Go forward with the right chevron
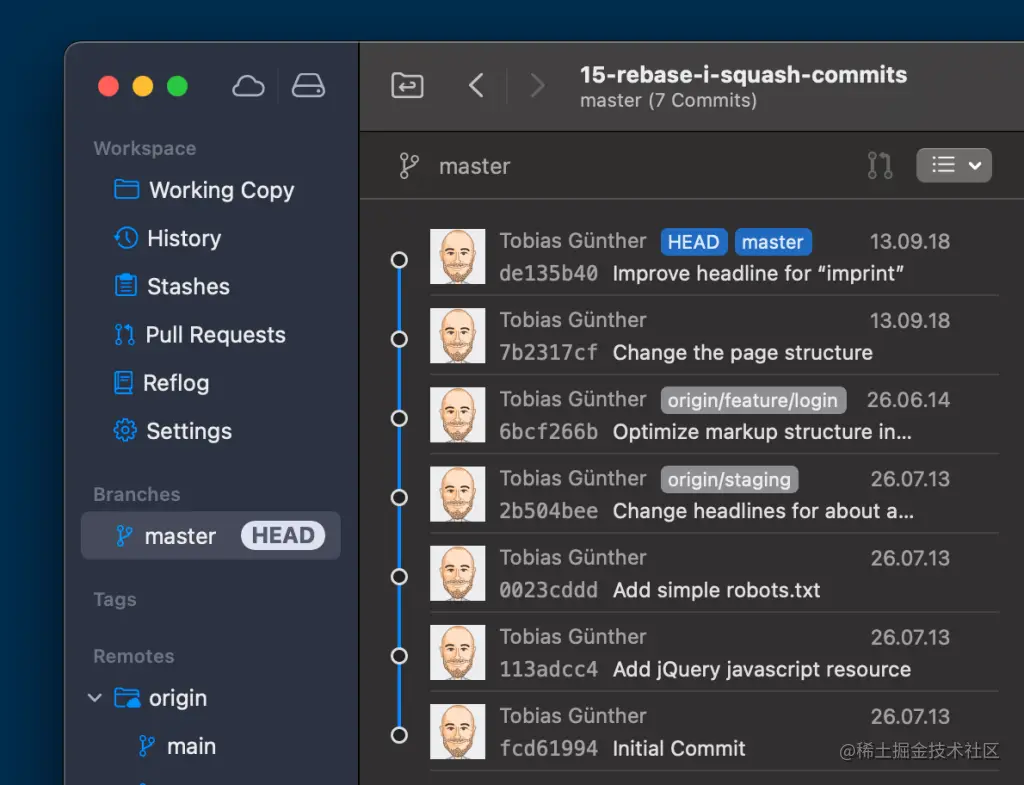The image size is (1024, 785). click(x=537, y=86)
